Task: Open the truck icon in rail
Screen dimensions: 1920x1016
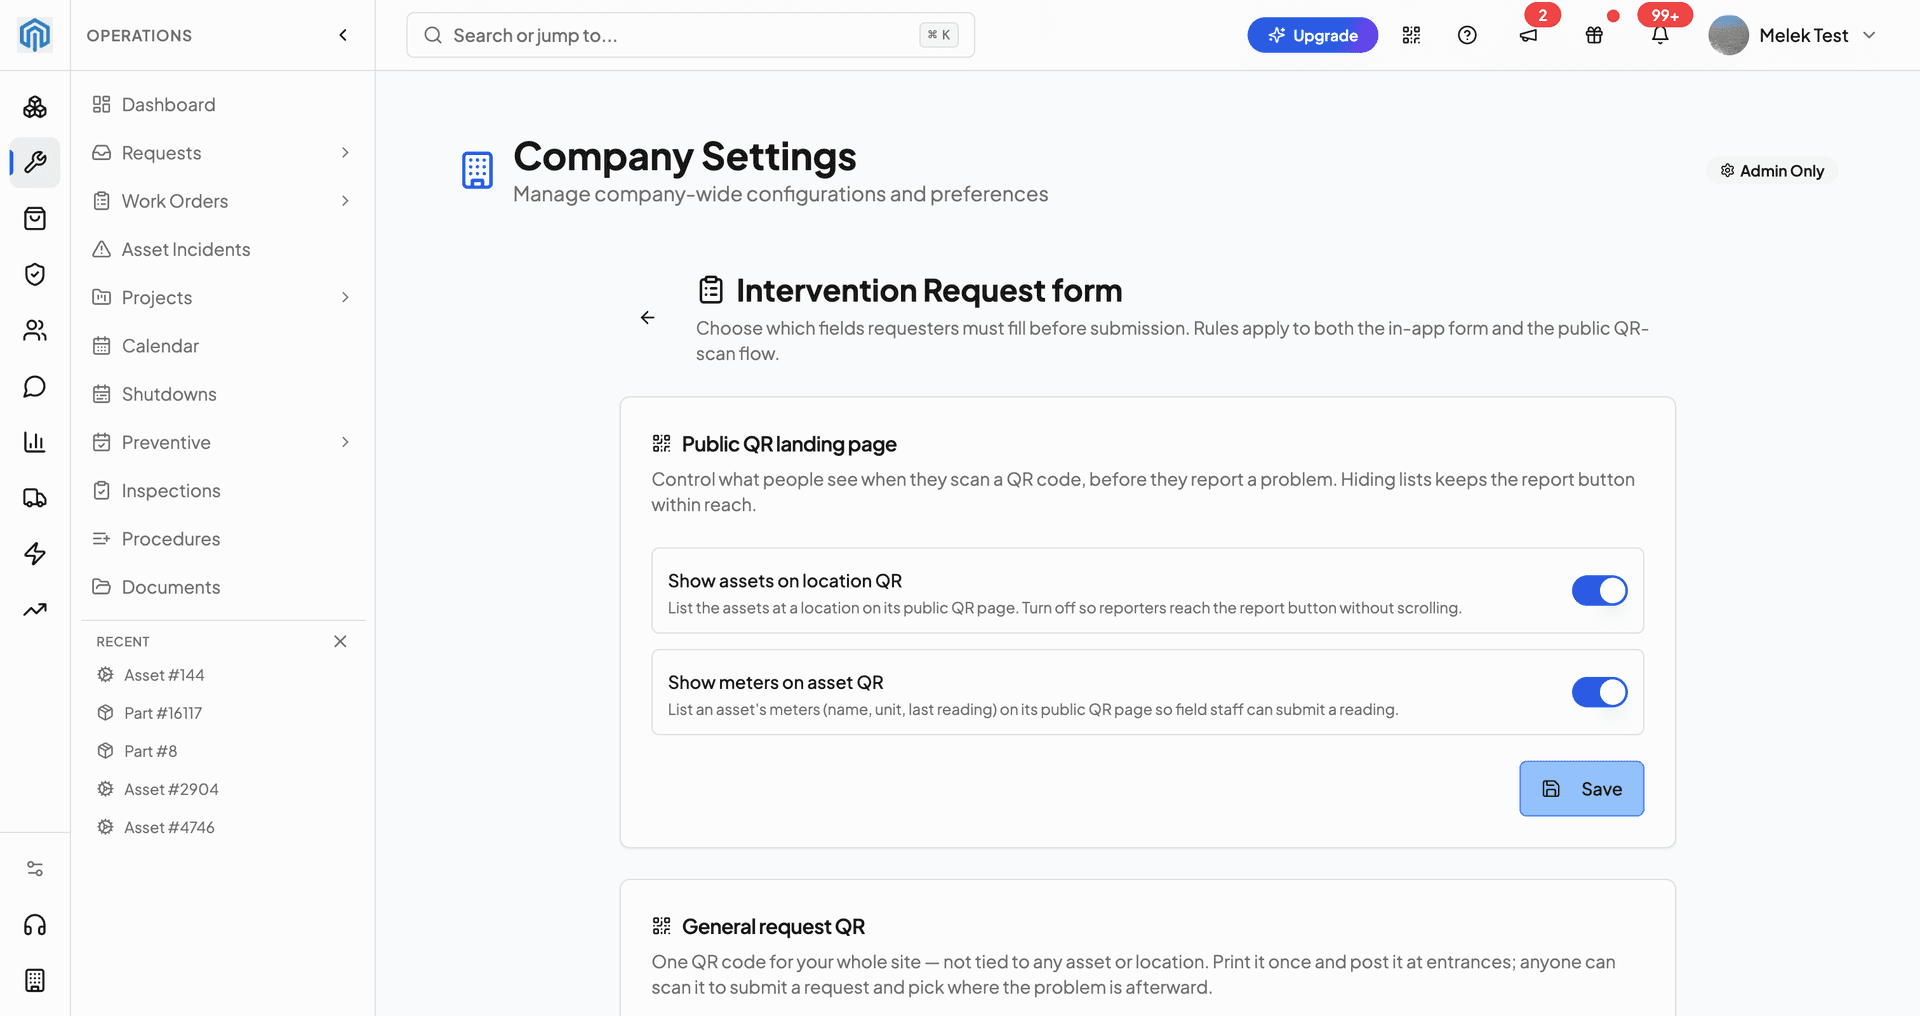Action: click(35, 498)
